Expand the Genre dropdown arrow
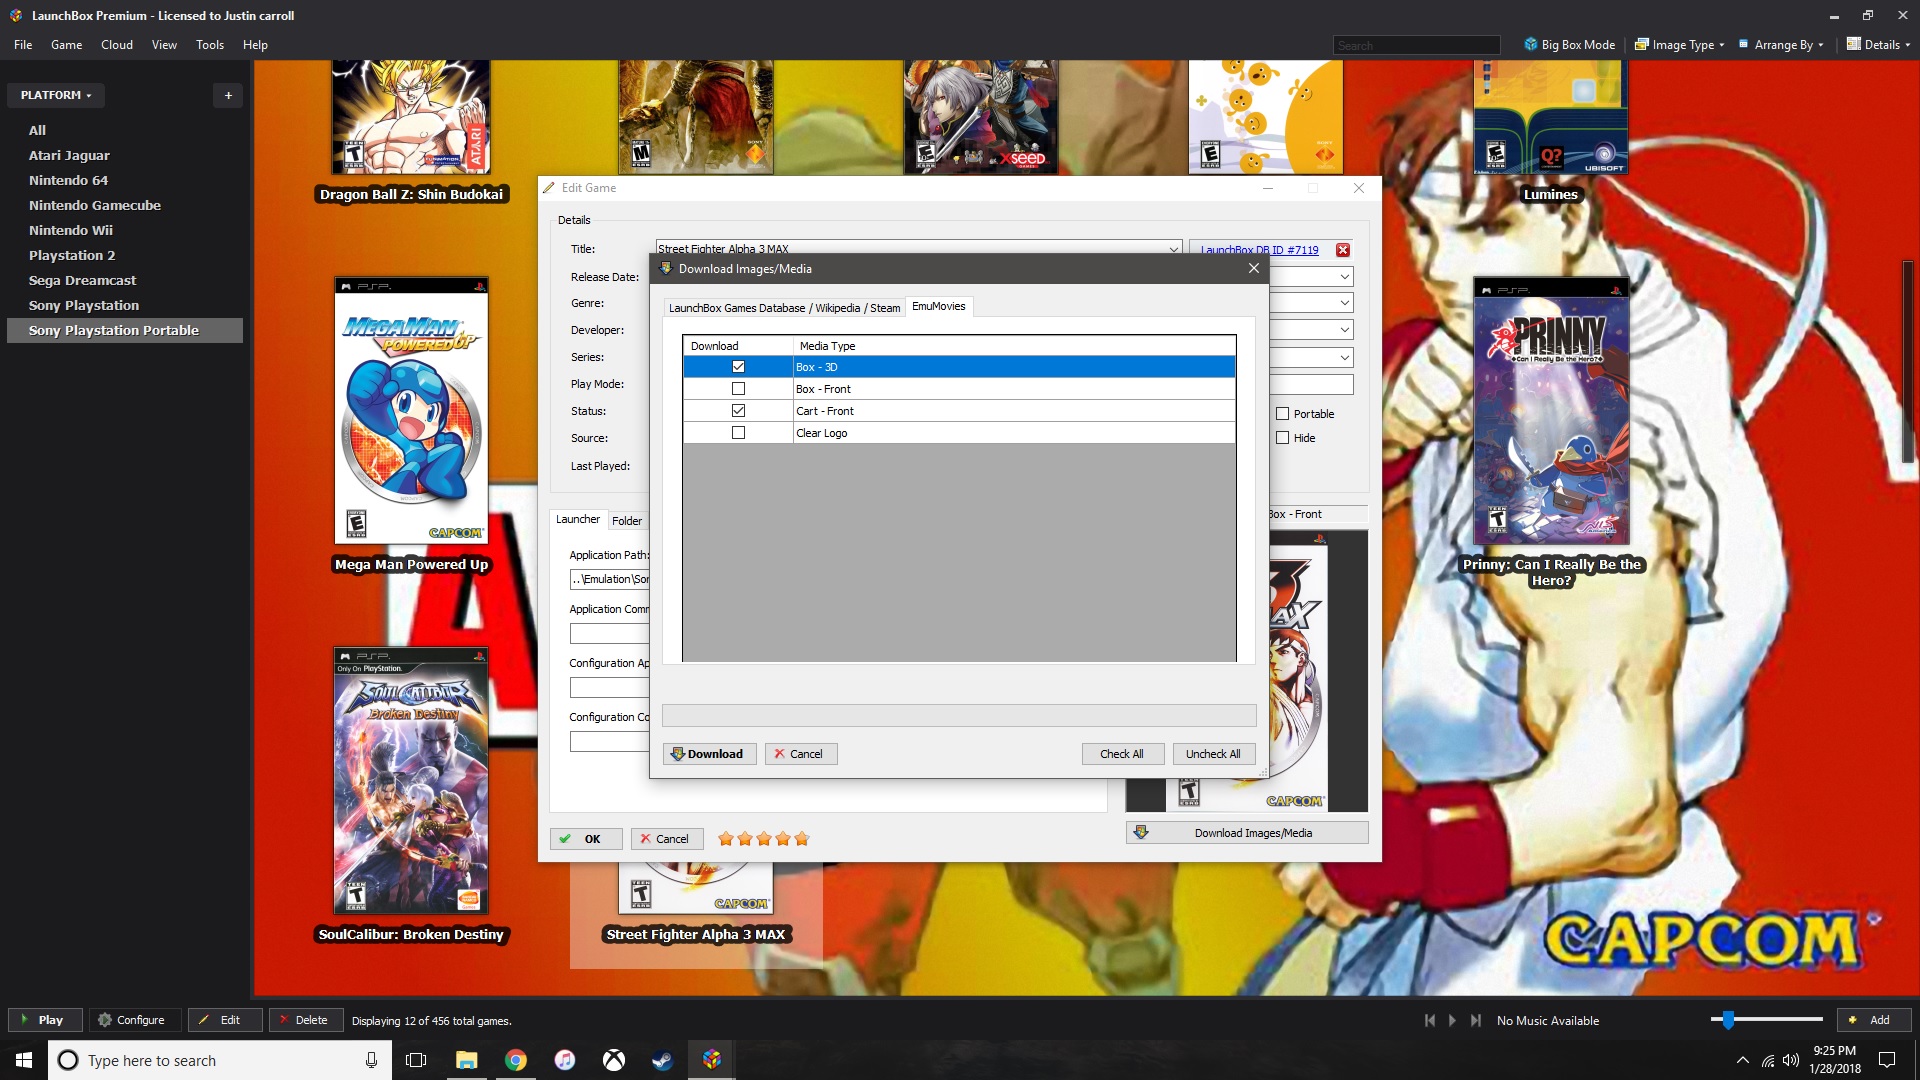Screen dimensions: 1920x1080 point(1345,303)
